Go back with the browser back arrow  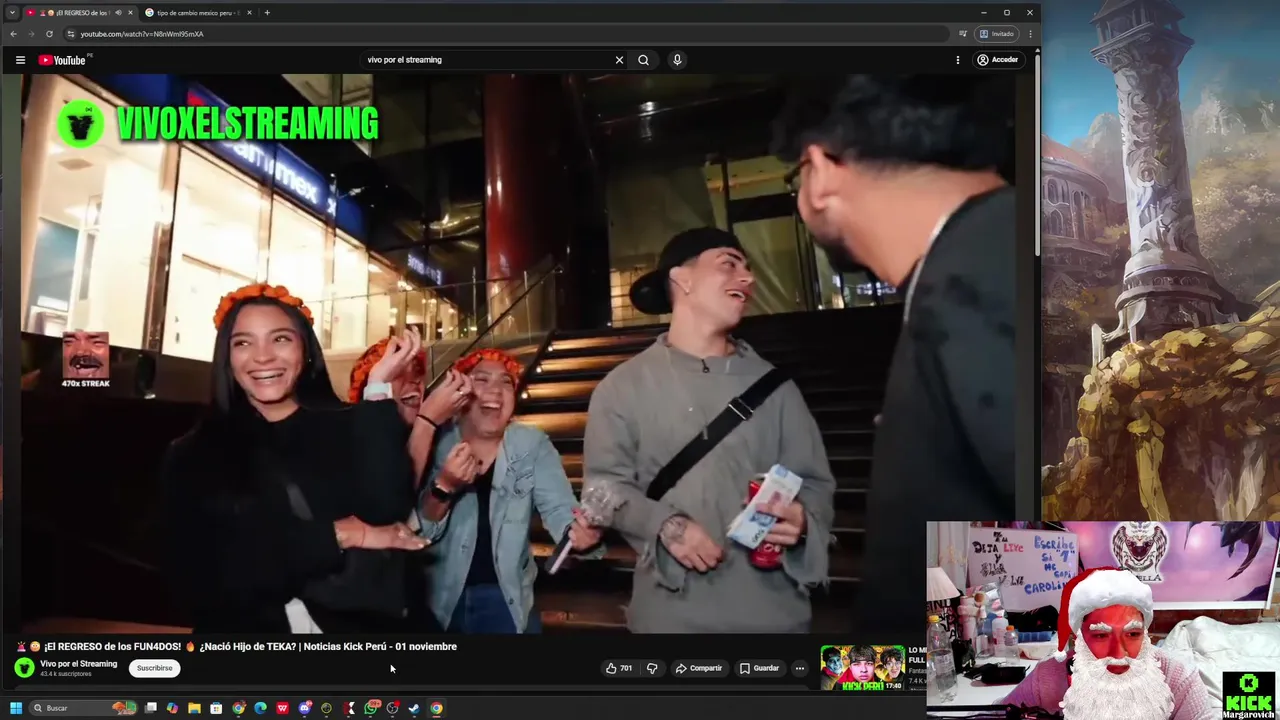tap(13, 34)
